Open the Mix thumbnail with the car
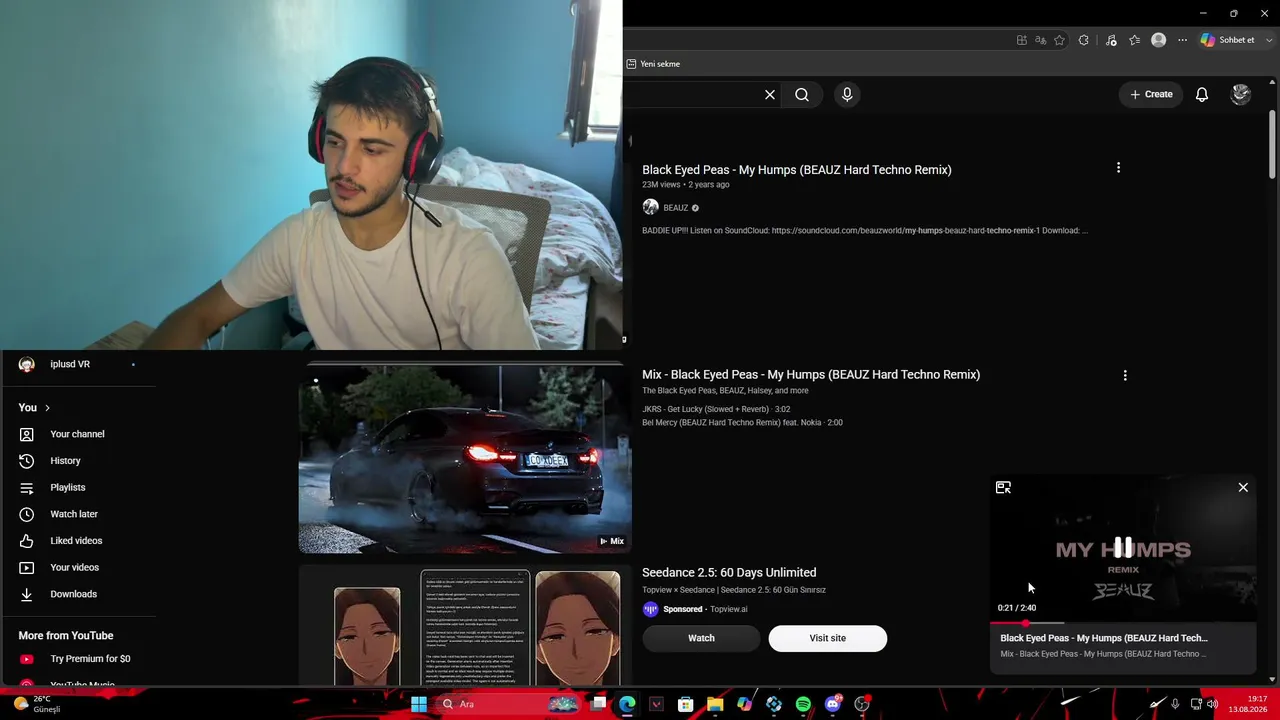The width and height of the screenshot is (1280, 720). [465, 459]
